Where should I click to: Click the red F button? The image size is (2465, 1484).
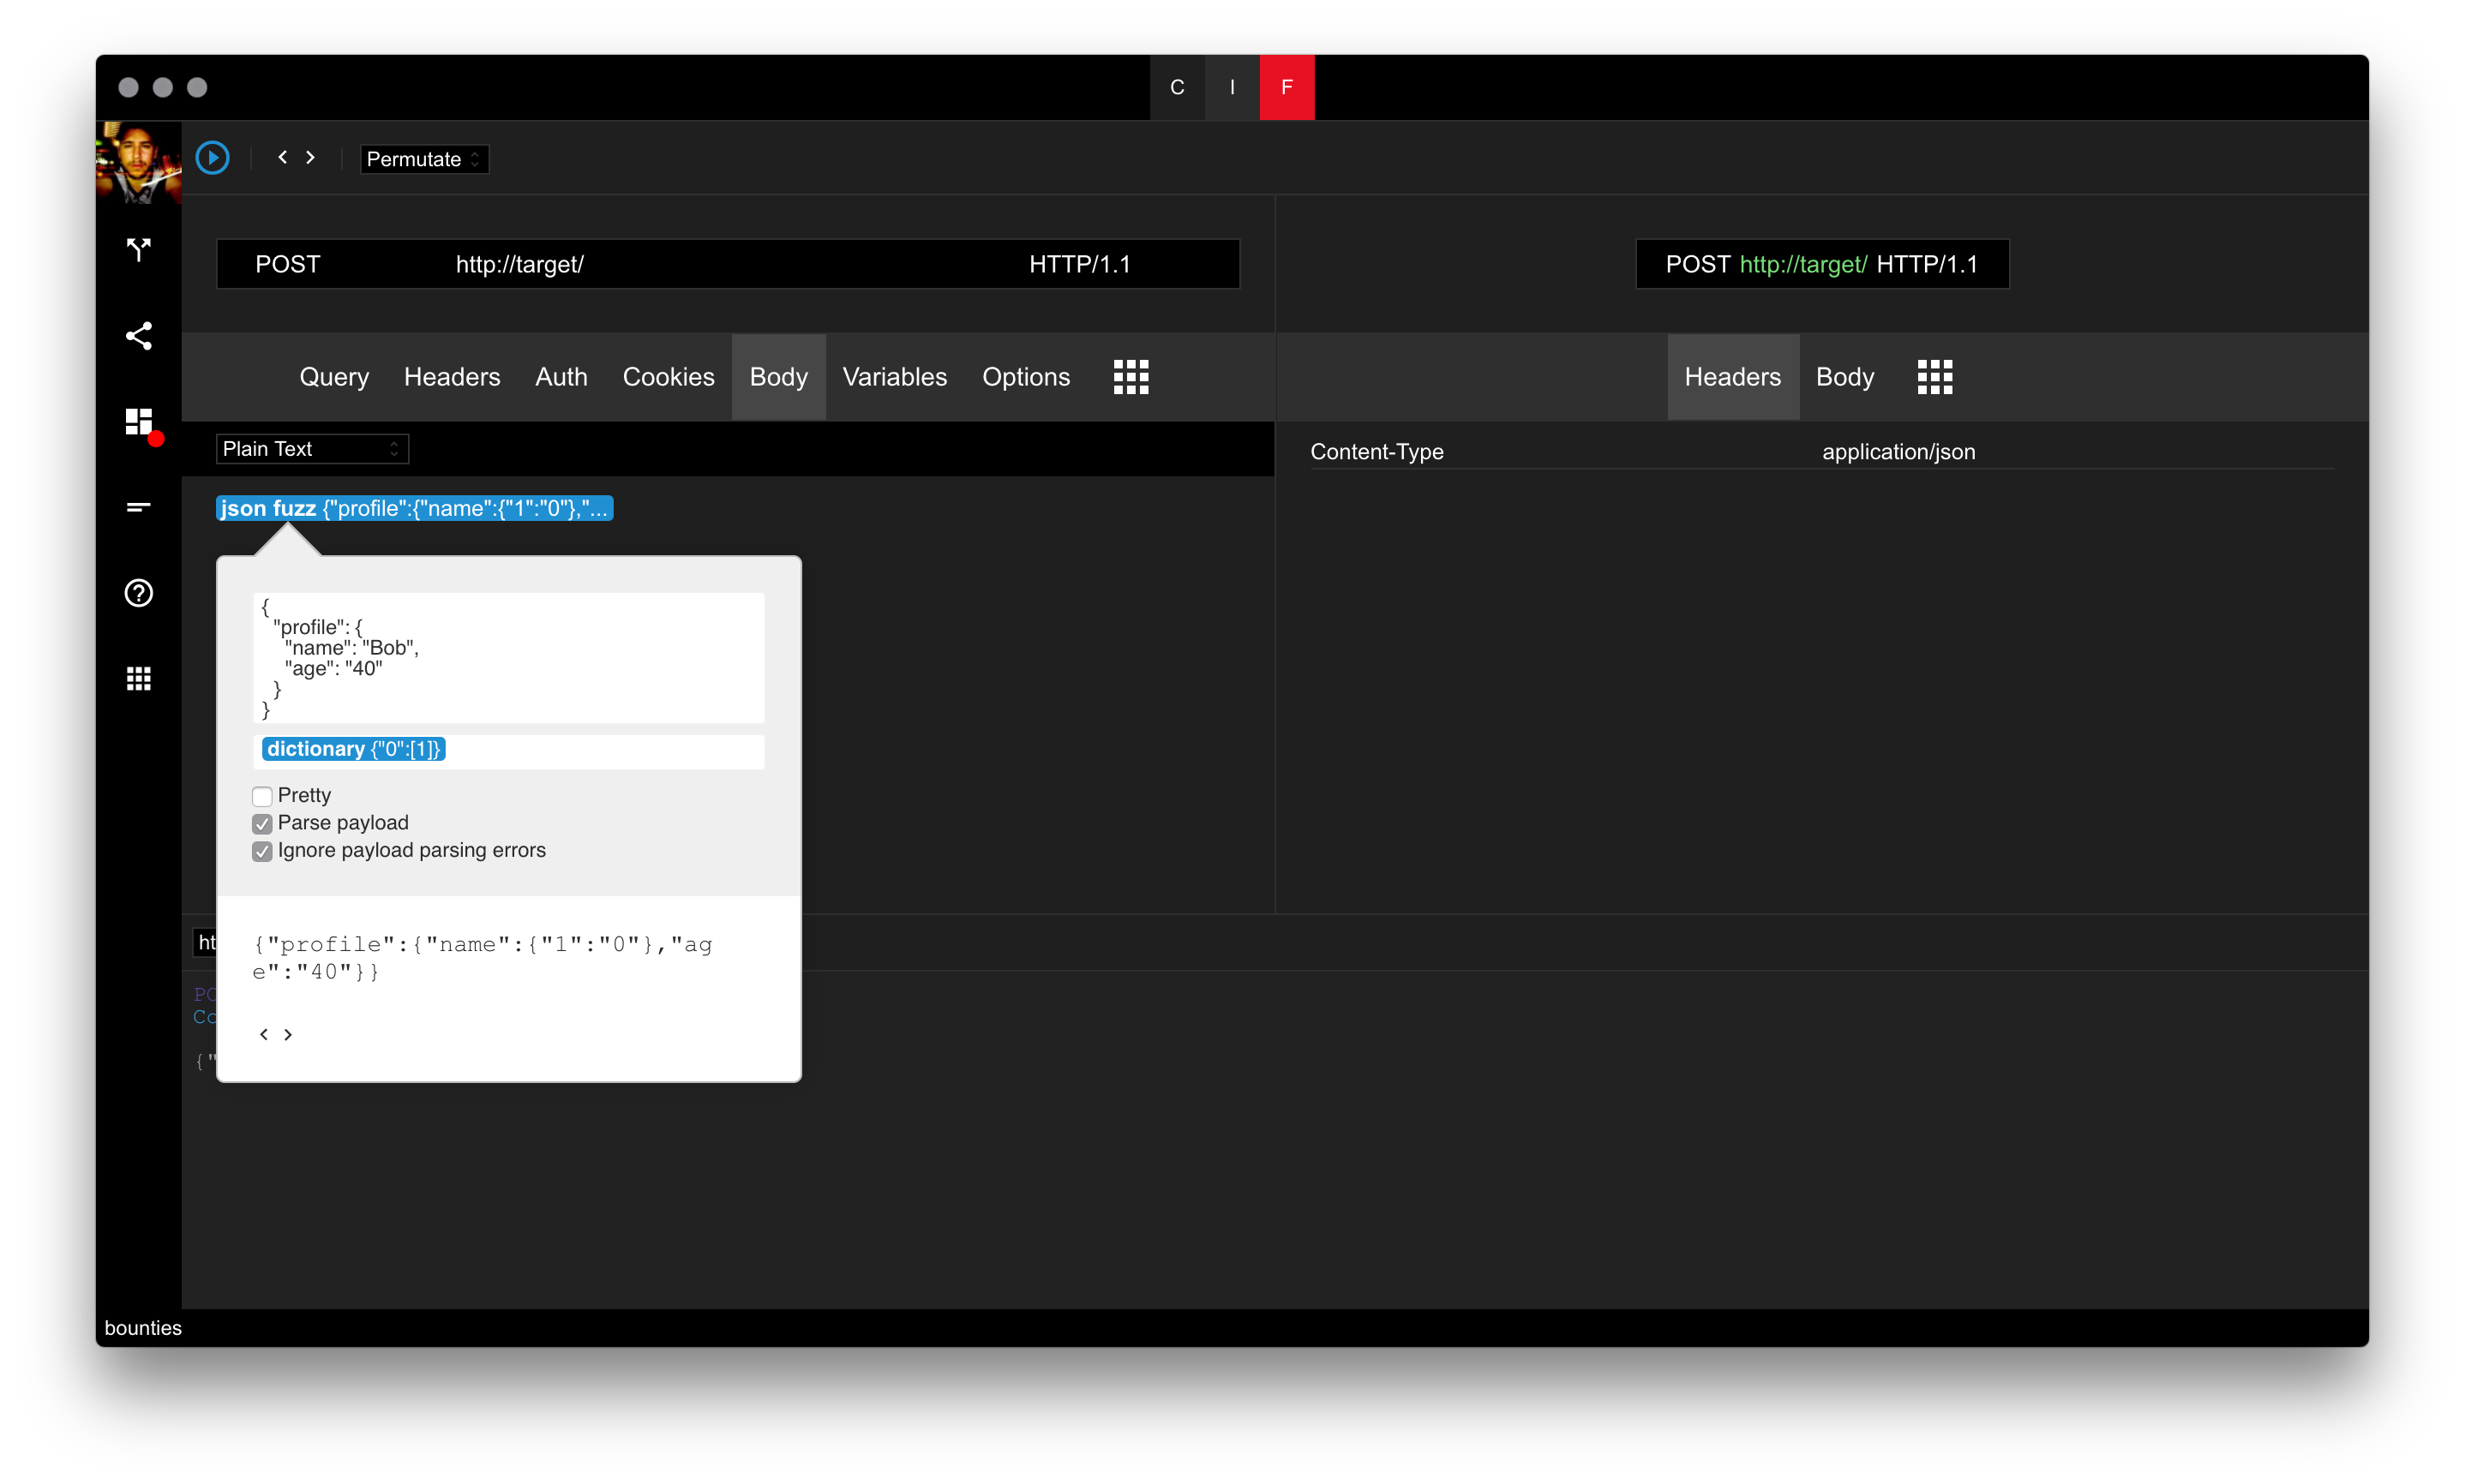pyautogui.click(x=1286, y=87)
